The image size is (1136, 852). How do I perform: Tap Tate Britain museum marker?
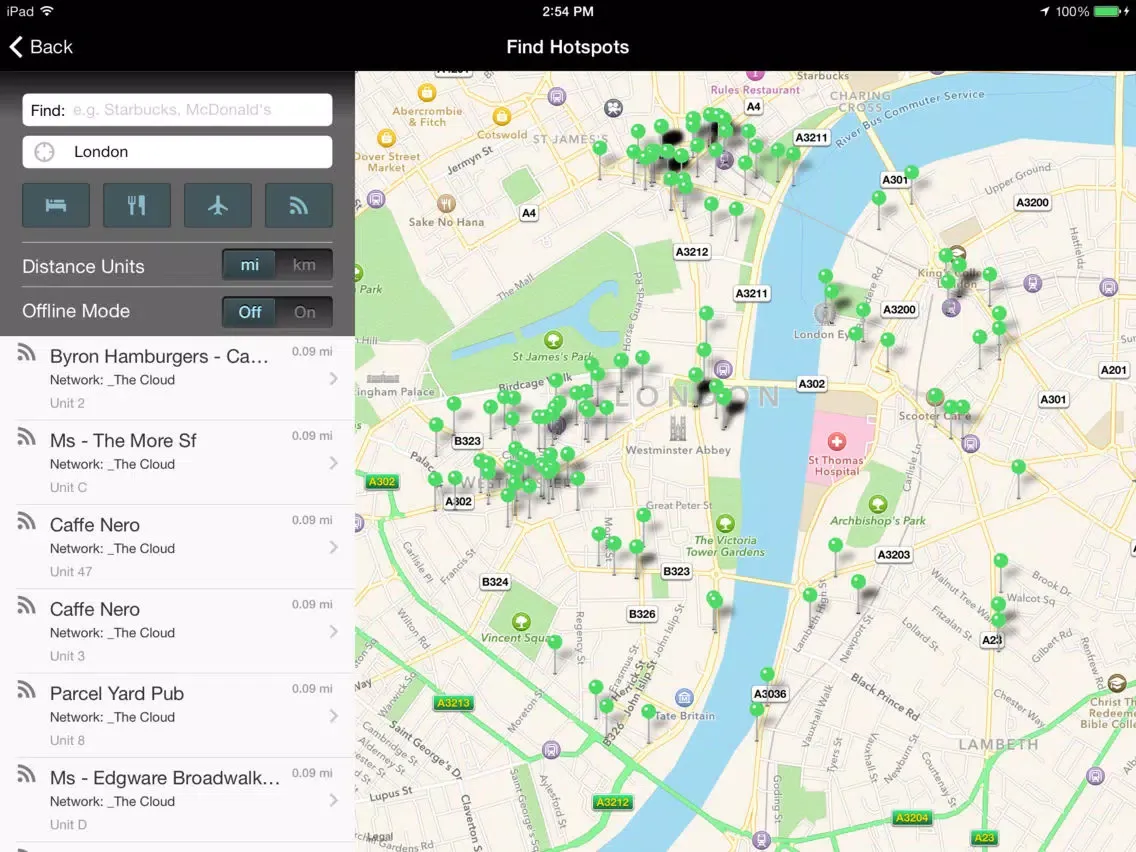click(684, 698)
